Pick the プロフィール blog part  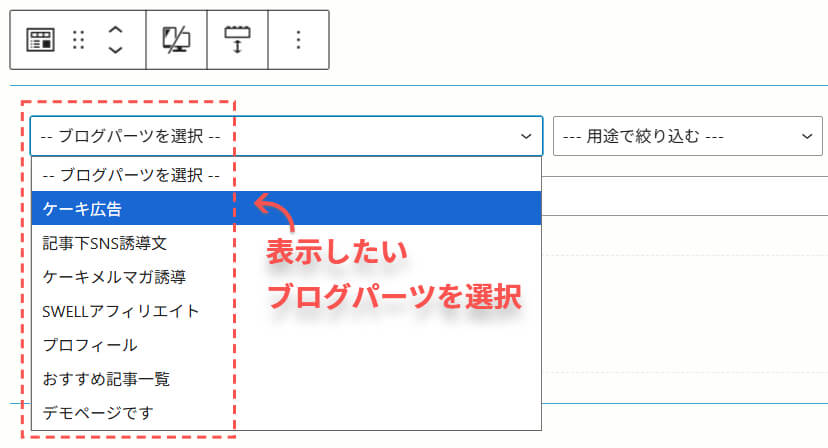pos(89,344)
